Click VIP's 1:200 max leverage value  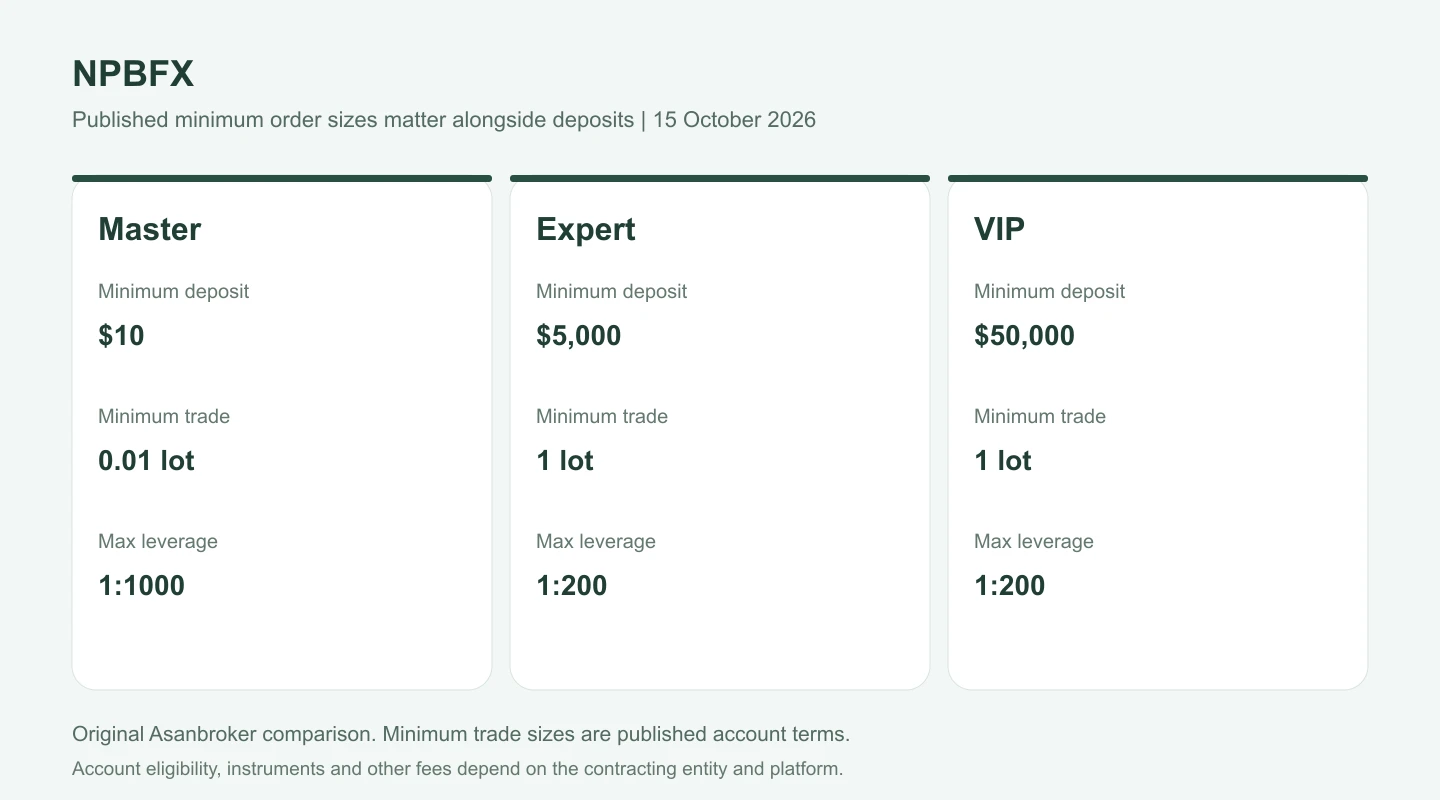point(1009,585)
